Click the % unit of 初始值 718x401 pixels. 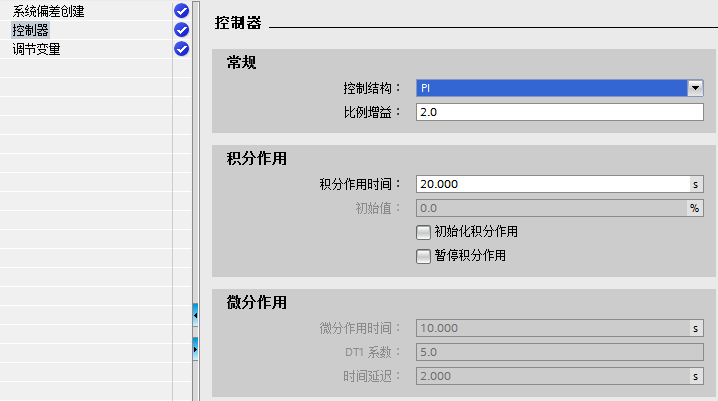[695, 208]
